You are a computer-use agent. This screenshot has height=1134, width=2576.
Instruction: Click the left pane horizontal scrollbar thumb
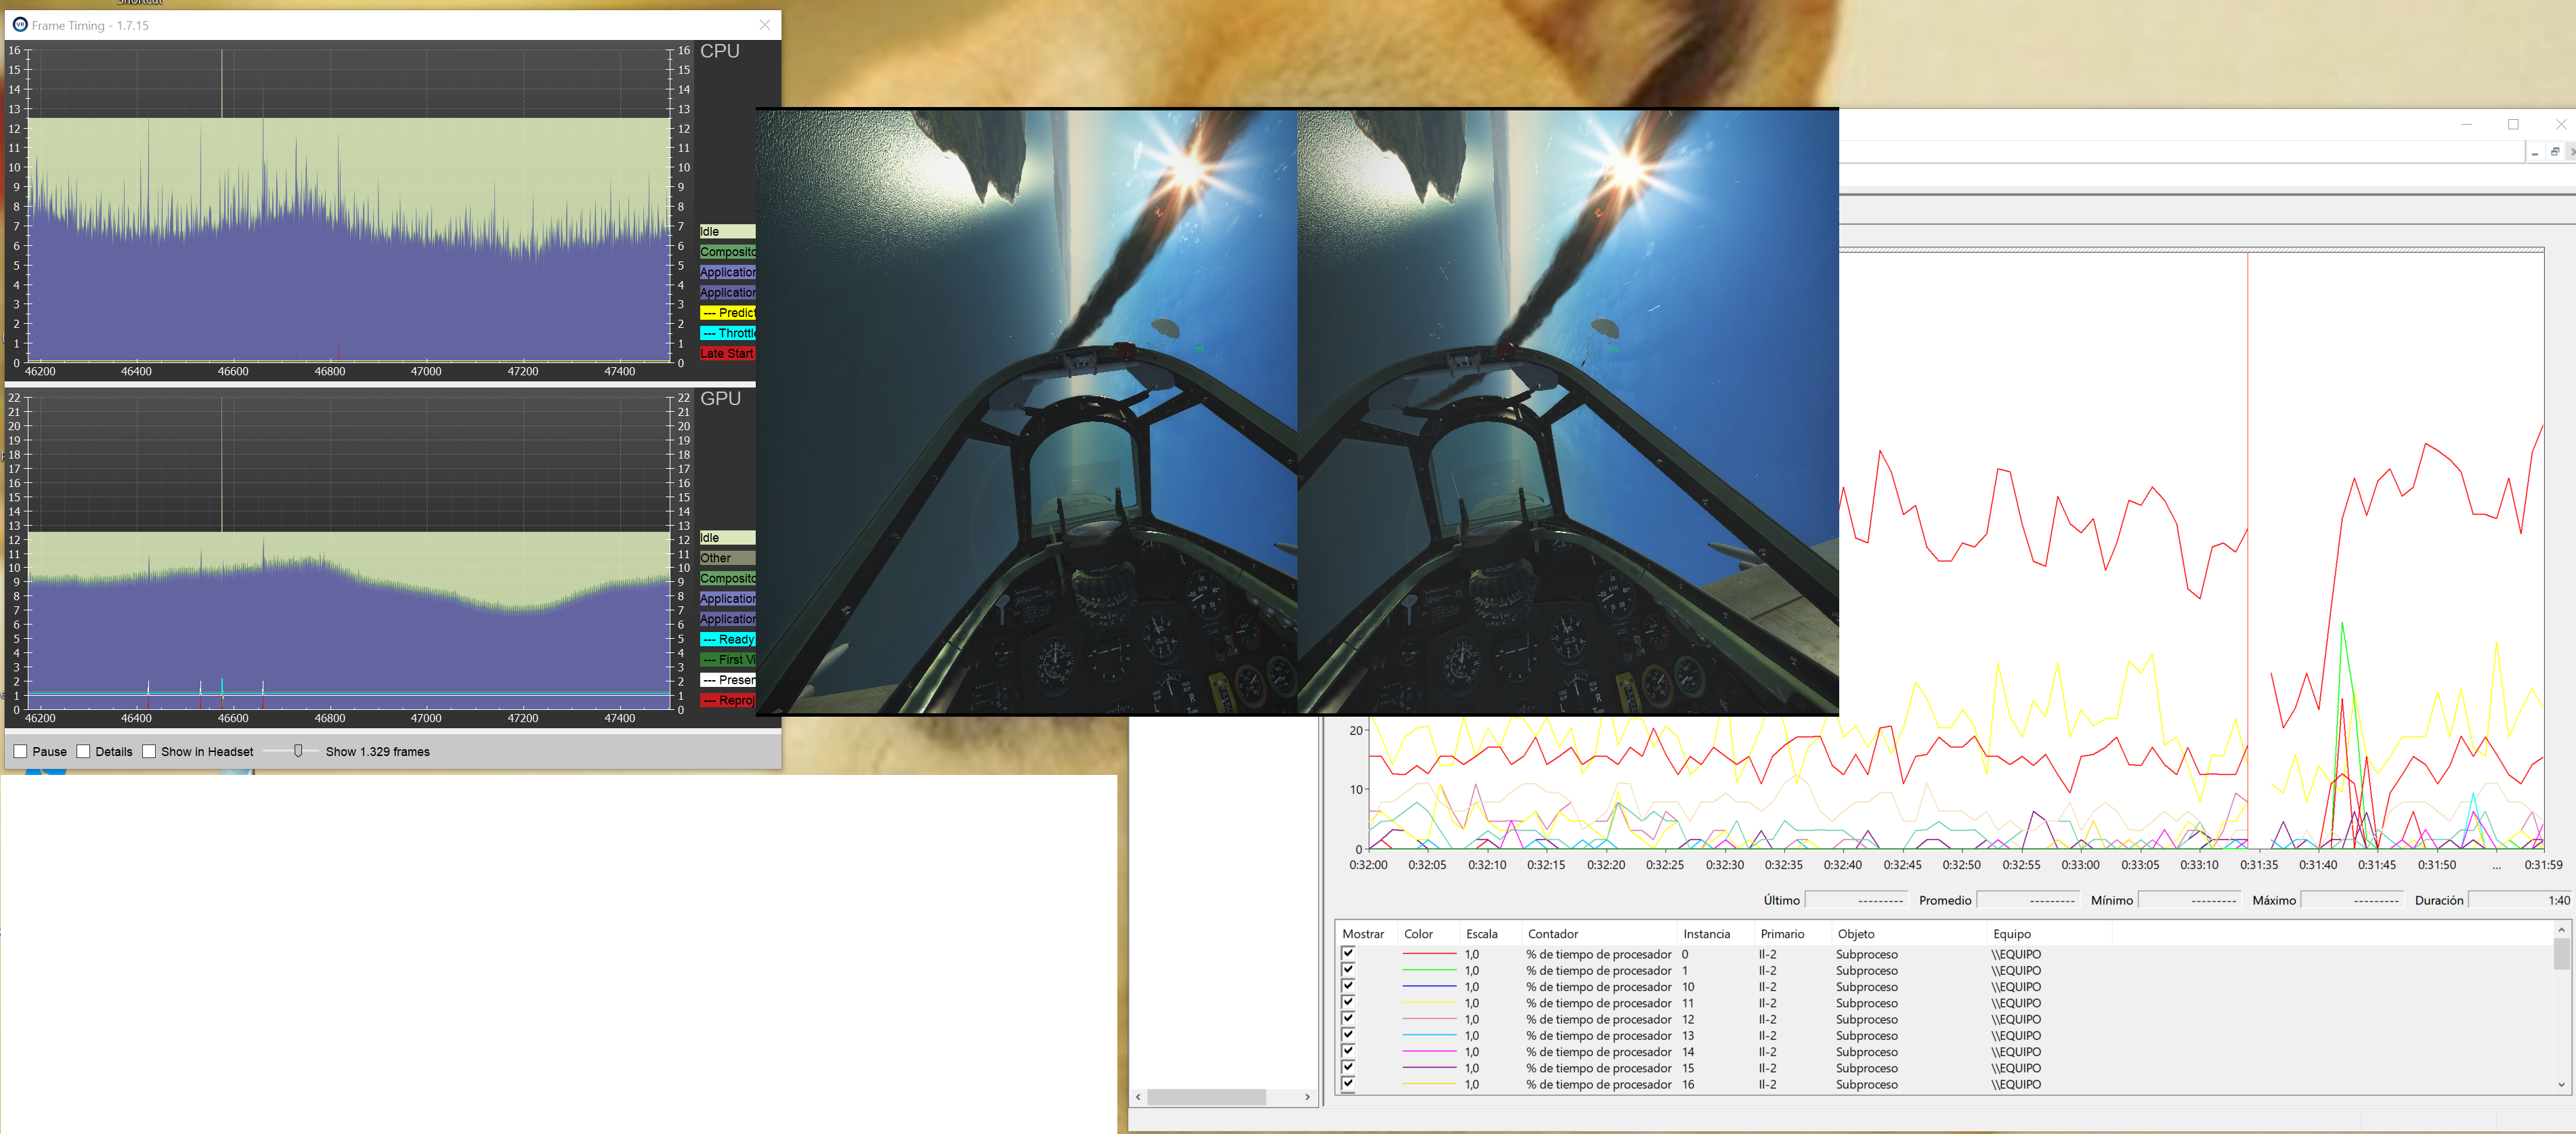click(x=1206, y=1097)
